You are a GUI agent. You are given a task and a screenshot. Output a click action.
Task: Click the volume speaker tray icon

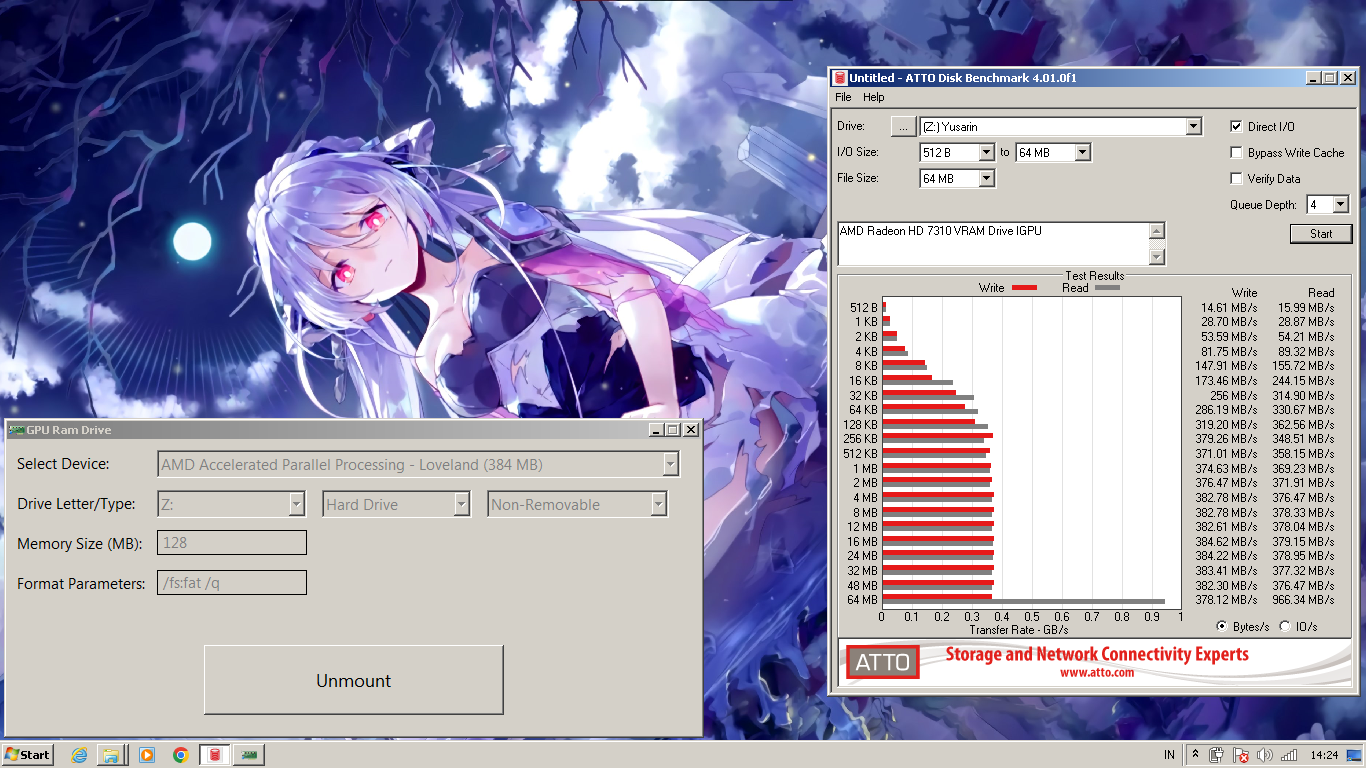(1265, 755)
